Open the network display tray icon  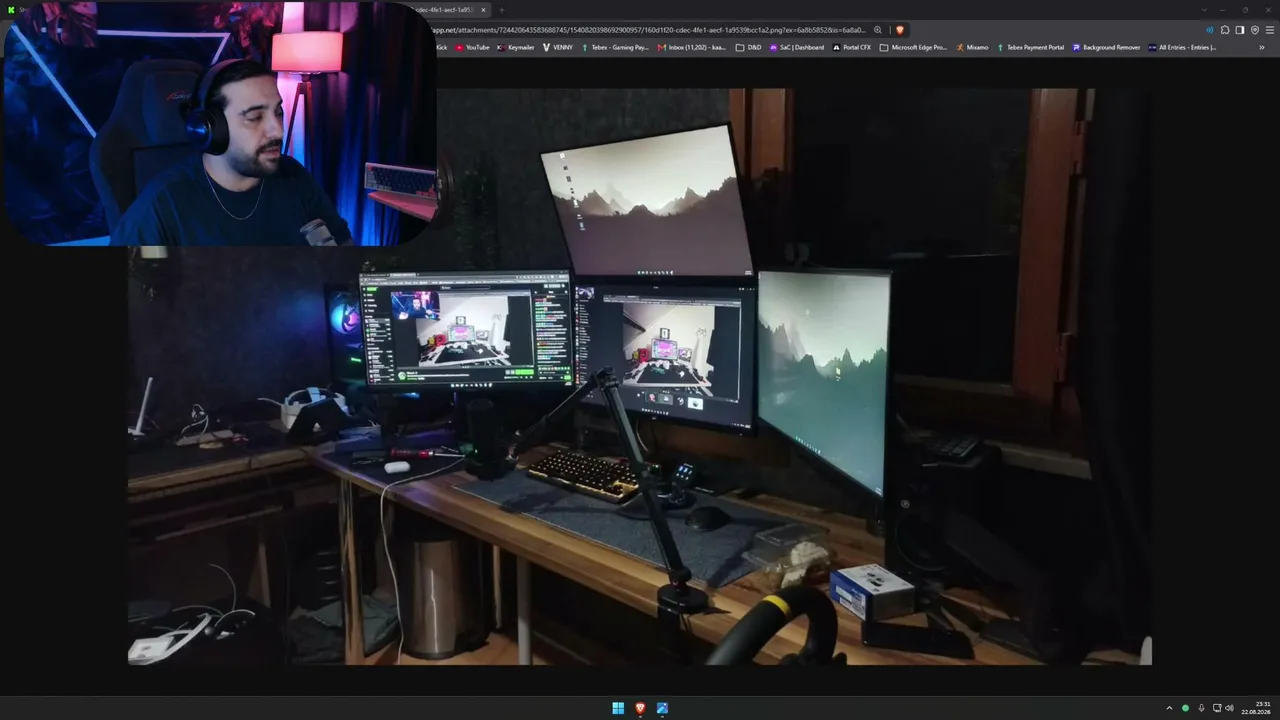(1217, 708)
